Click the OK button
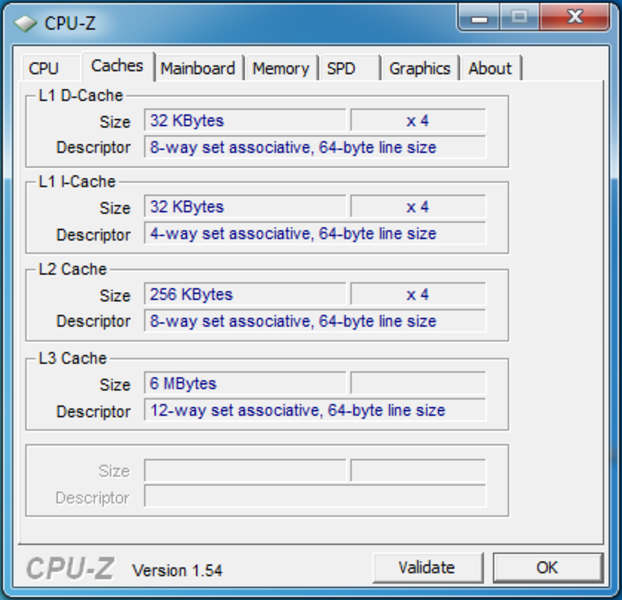This screenshot has height=600, width=622. coord(547,567)
